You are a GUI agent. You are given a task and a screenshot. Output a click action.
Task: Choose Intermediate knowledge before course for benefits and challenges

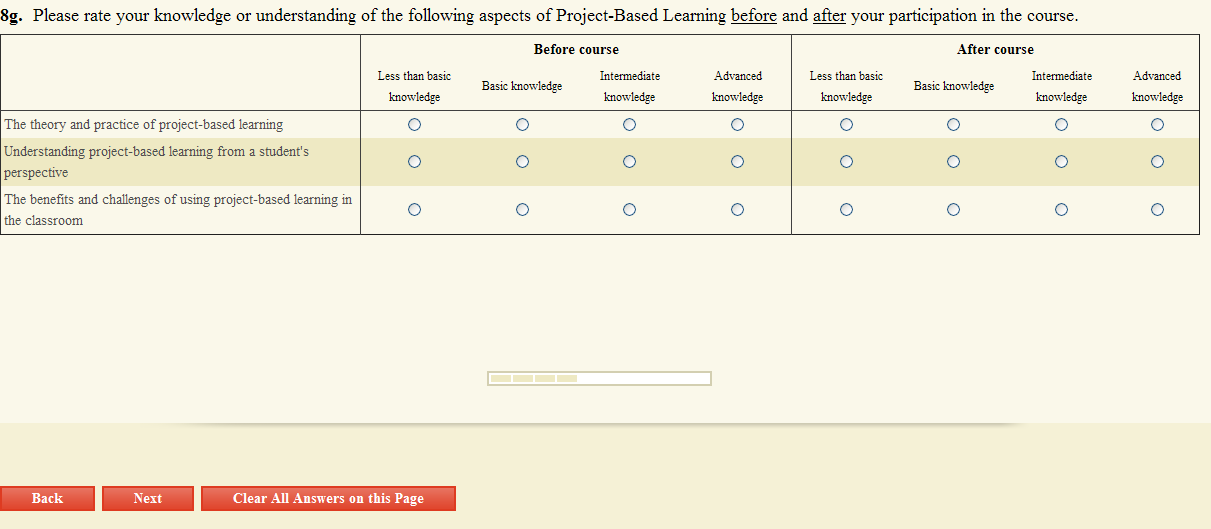click(629, 210)
